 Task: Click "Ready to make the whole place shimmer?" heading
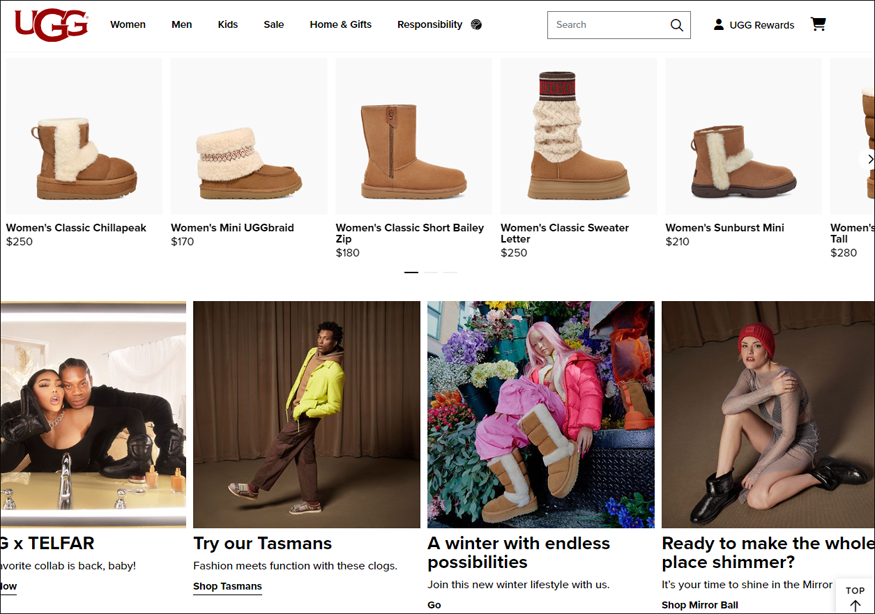pyautogui.click(x=768, y=553)
